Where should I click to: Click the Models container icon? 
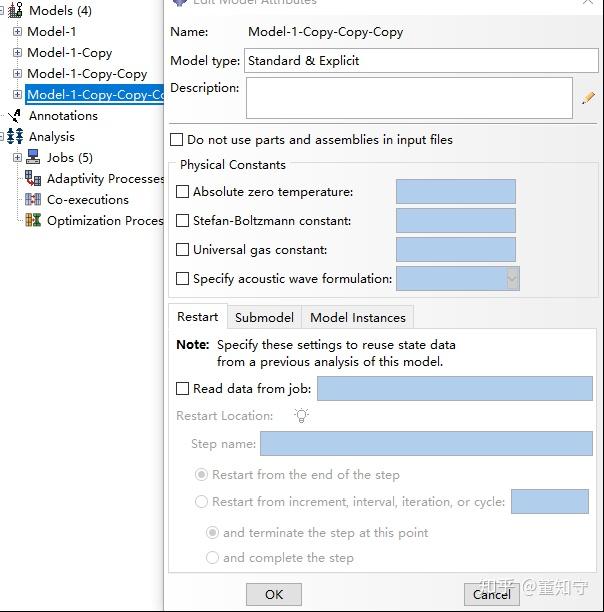click(x=15, y=10)
